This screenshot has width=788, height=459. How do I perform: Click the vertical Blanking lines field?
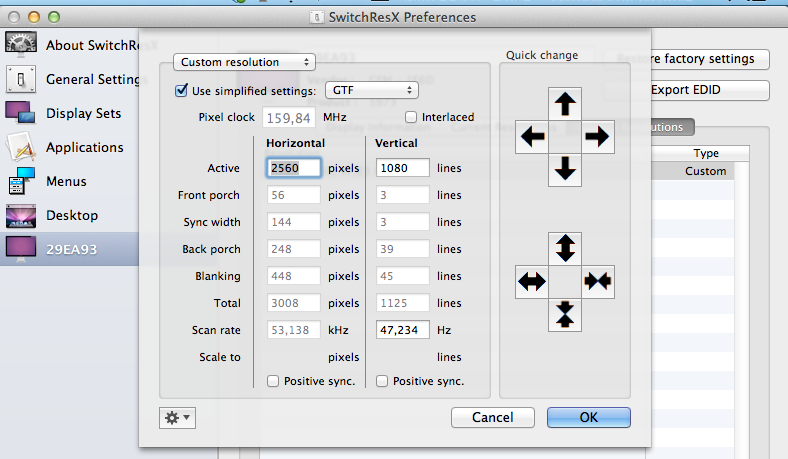[x=403, y=276]
